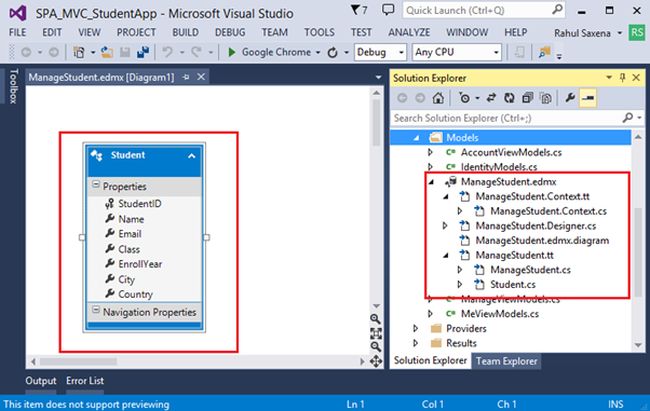Click zoom out icon on diagram
The width and height of the screenshot is (650, 411).
click(376, 347)
